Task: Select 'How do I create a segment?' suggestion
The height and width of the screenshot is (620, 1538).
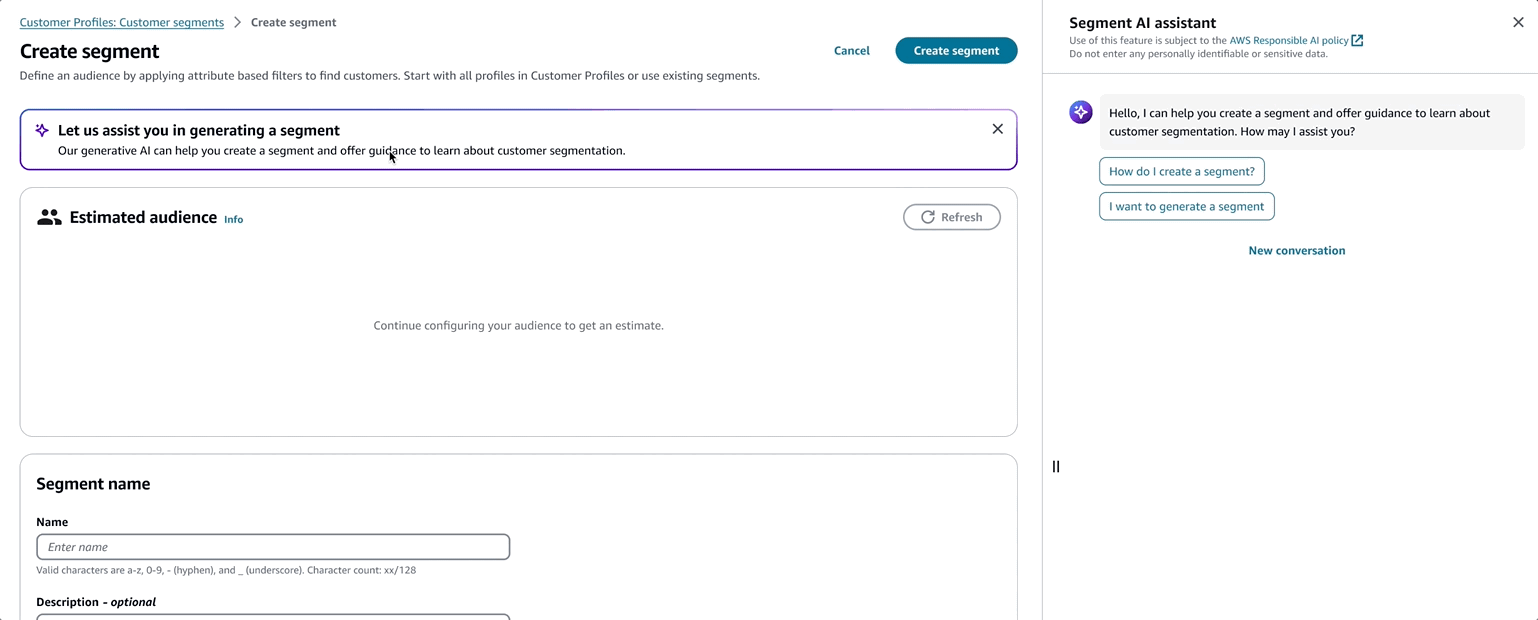Action: pos(1182,171)
